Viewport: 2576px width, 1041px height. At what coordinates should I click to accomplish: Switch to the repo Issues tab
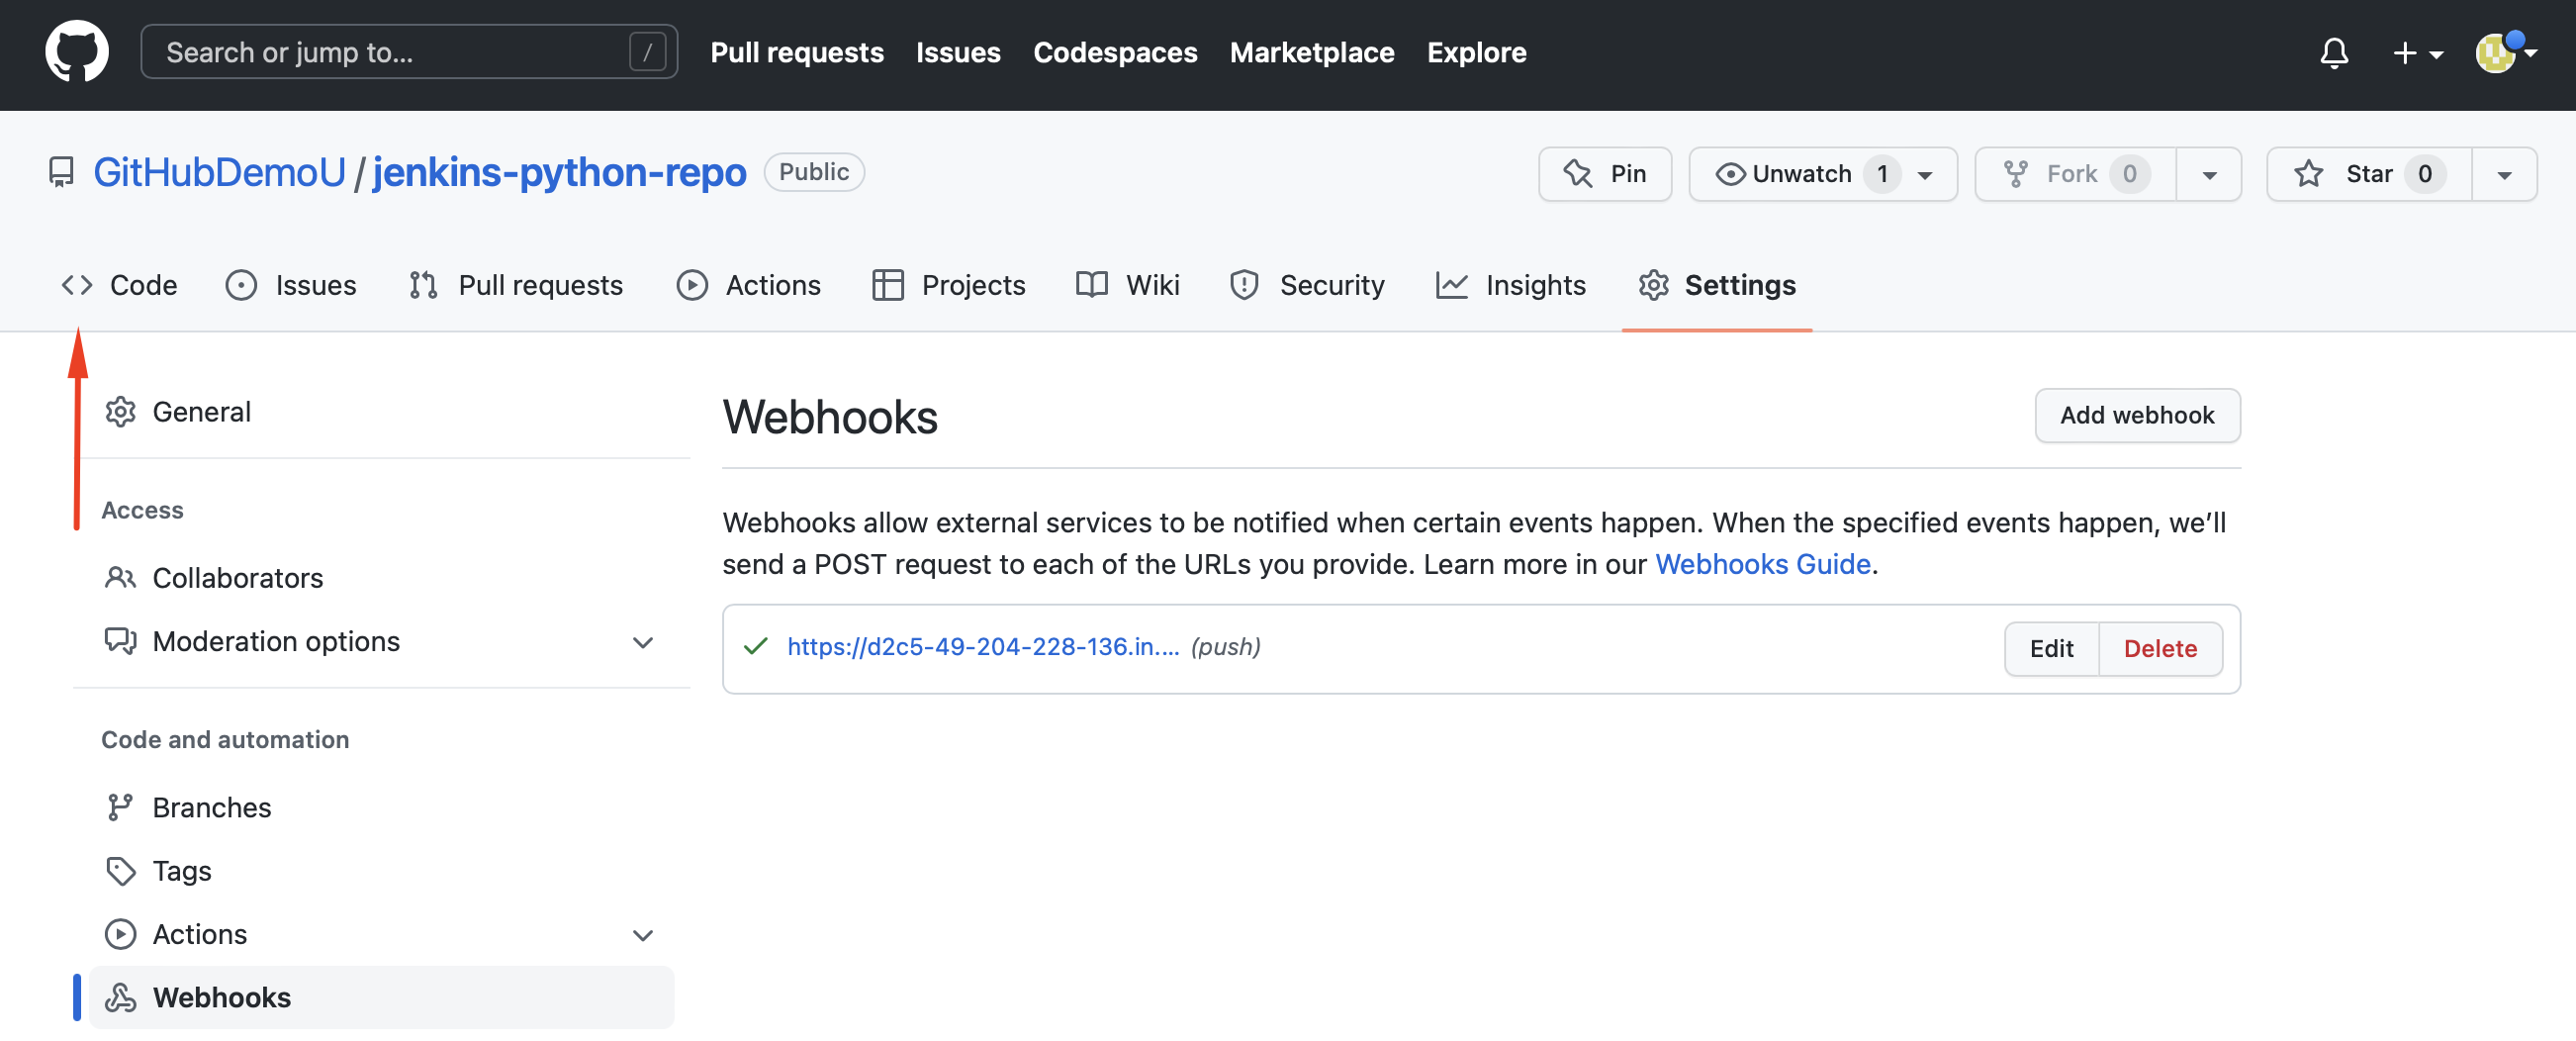[291, 285]
